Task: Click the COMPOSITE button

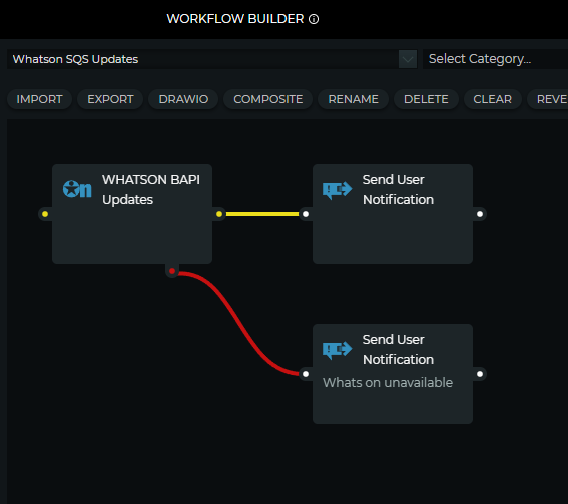Action: click(x=268, y=99)
